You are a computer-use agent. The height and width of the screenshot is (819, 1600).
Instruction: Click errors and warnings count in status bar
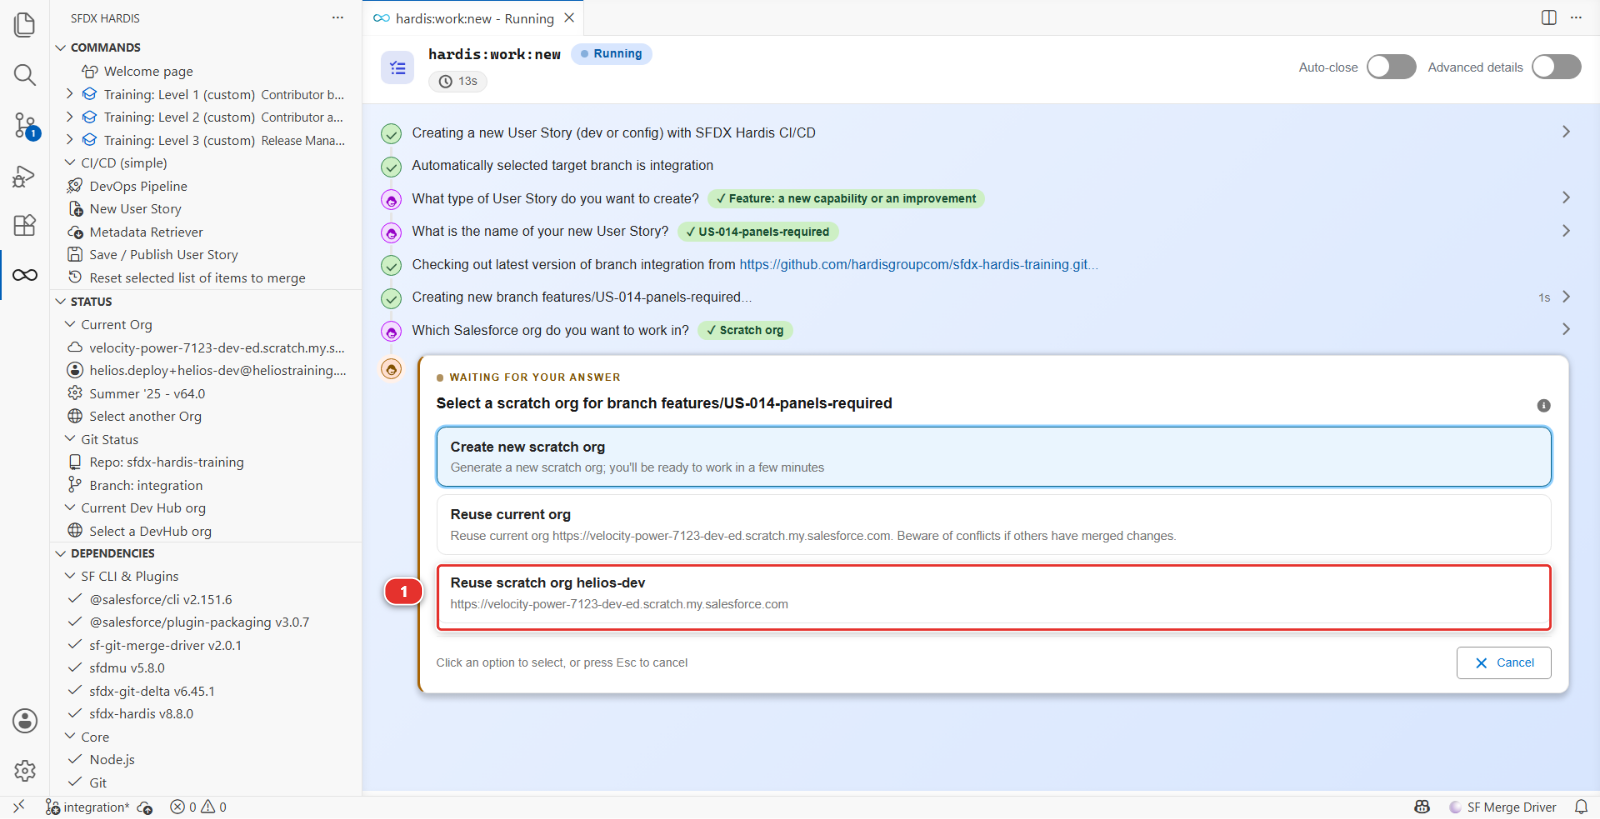(x=198, y=807)
